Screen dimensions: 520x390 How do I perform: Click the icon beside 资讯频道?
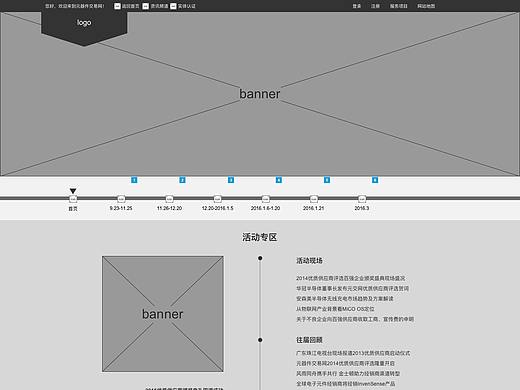click(x=146, y=6)
